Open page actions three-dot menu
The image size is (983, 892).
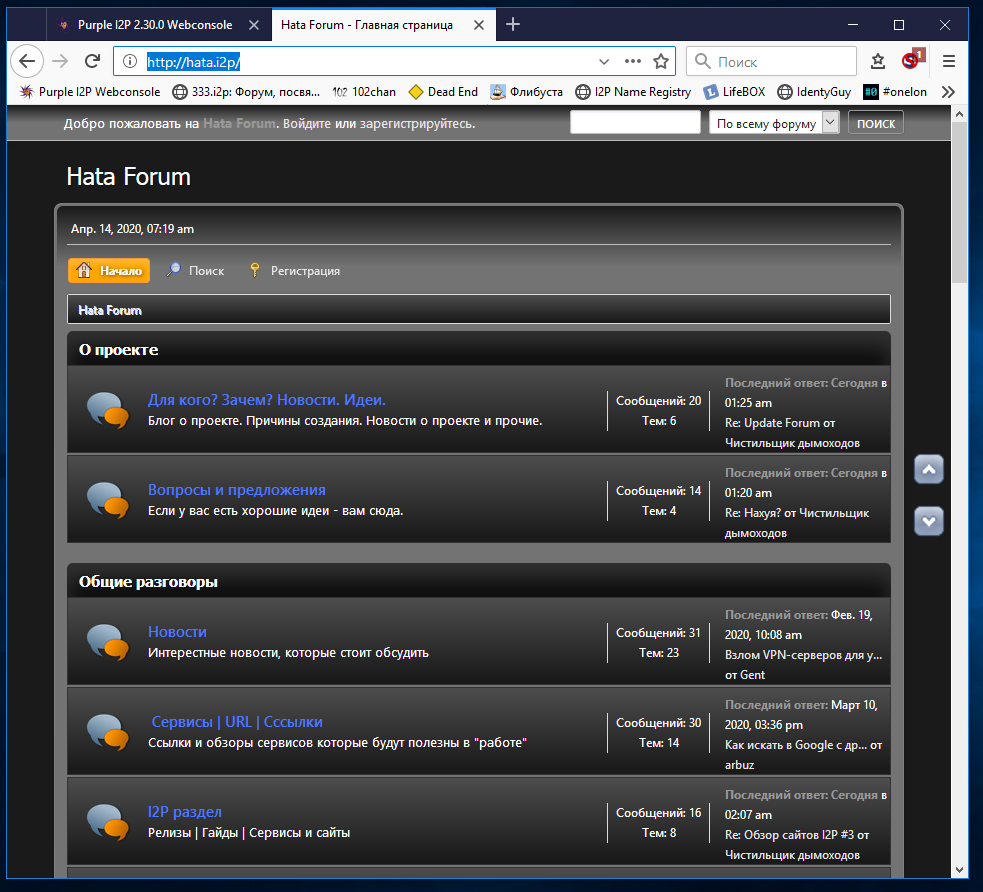pos(633,61)
